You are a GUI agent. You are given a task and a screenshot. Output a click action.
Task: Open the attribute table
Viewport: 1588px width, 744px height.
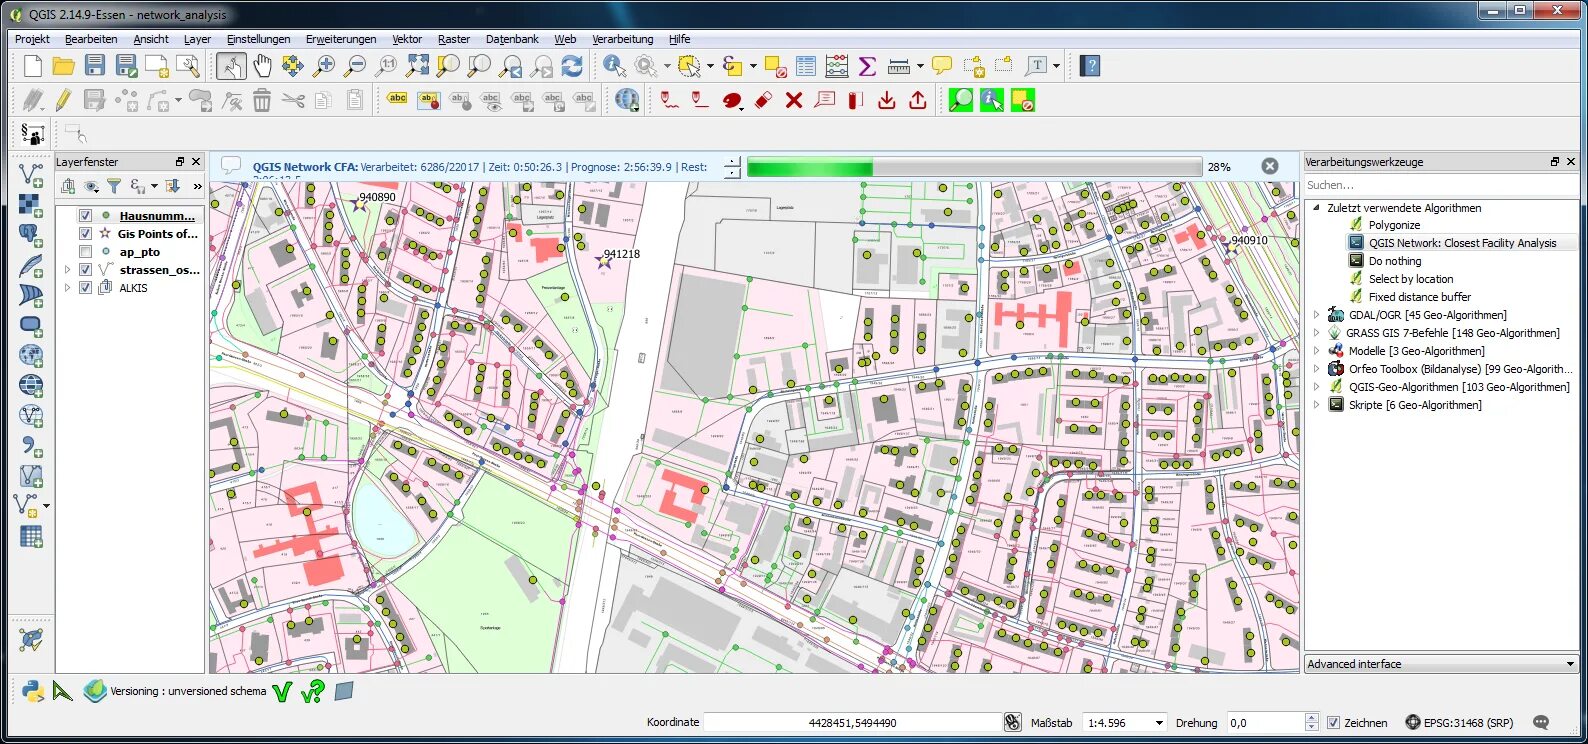pyautogui.click(x=806, y=66)
